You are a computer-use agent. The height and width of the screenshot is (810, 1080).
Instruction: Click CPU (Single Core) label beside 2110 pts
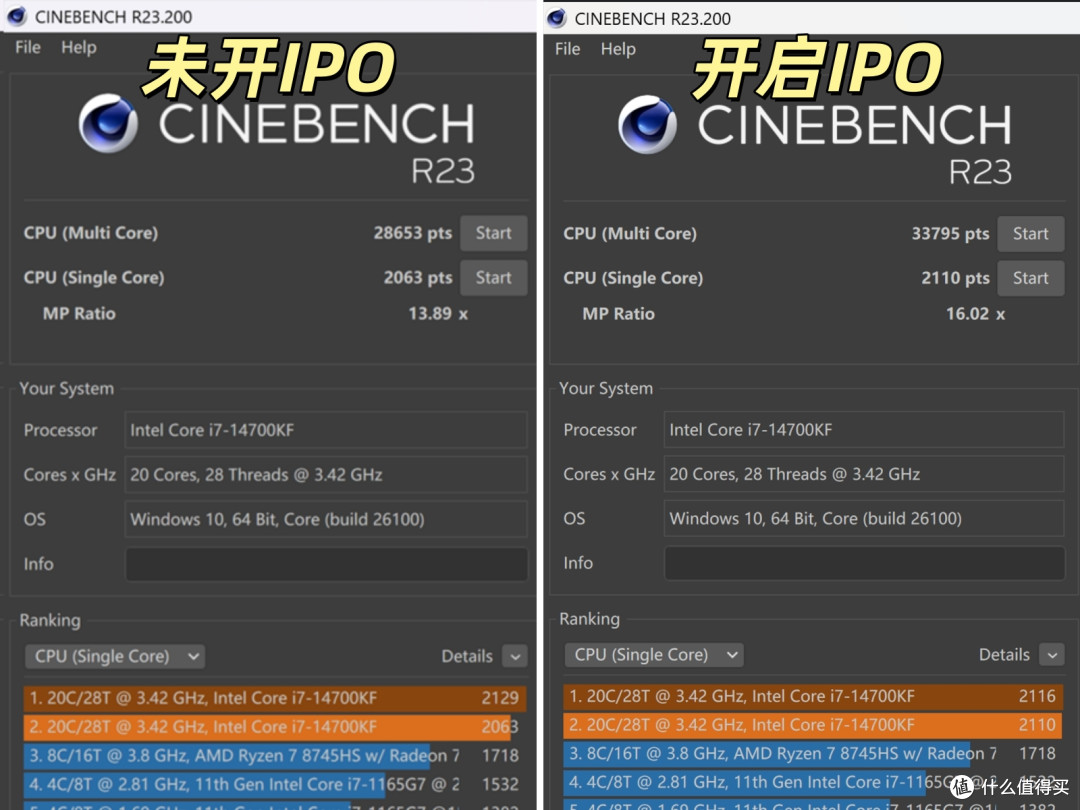point(633,278)
